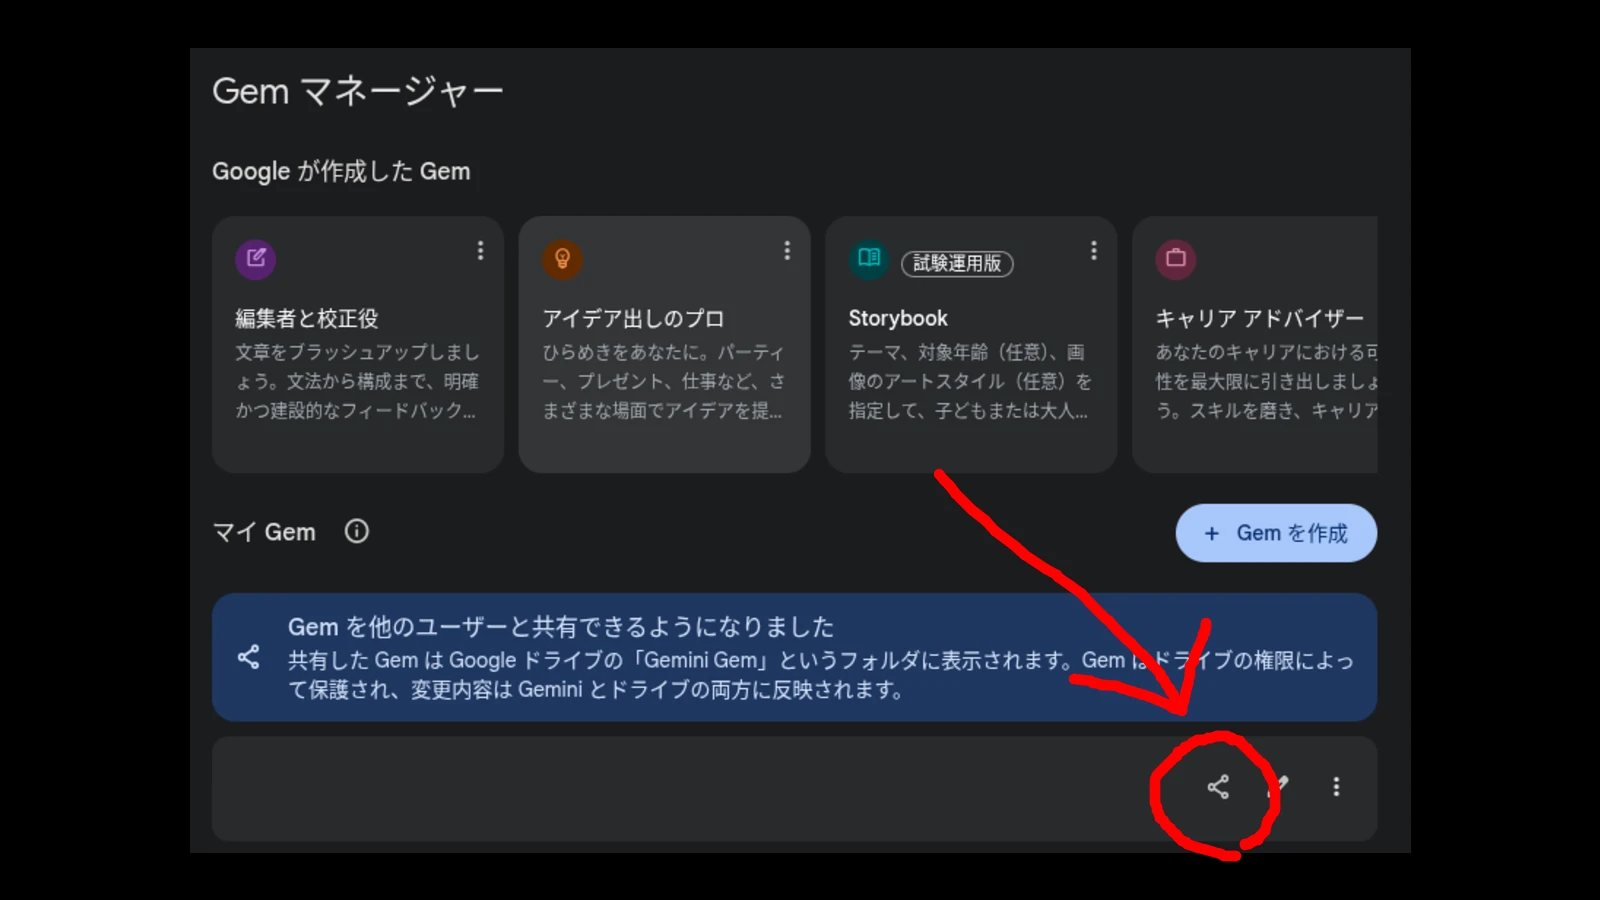Click the Gem マネージャー heading

pyautogui.click(x=357, y=91)
